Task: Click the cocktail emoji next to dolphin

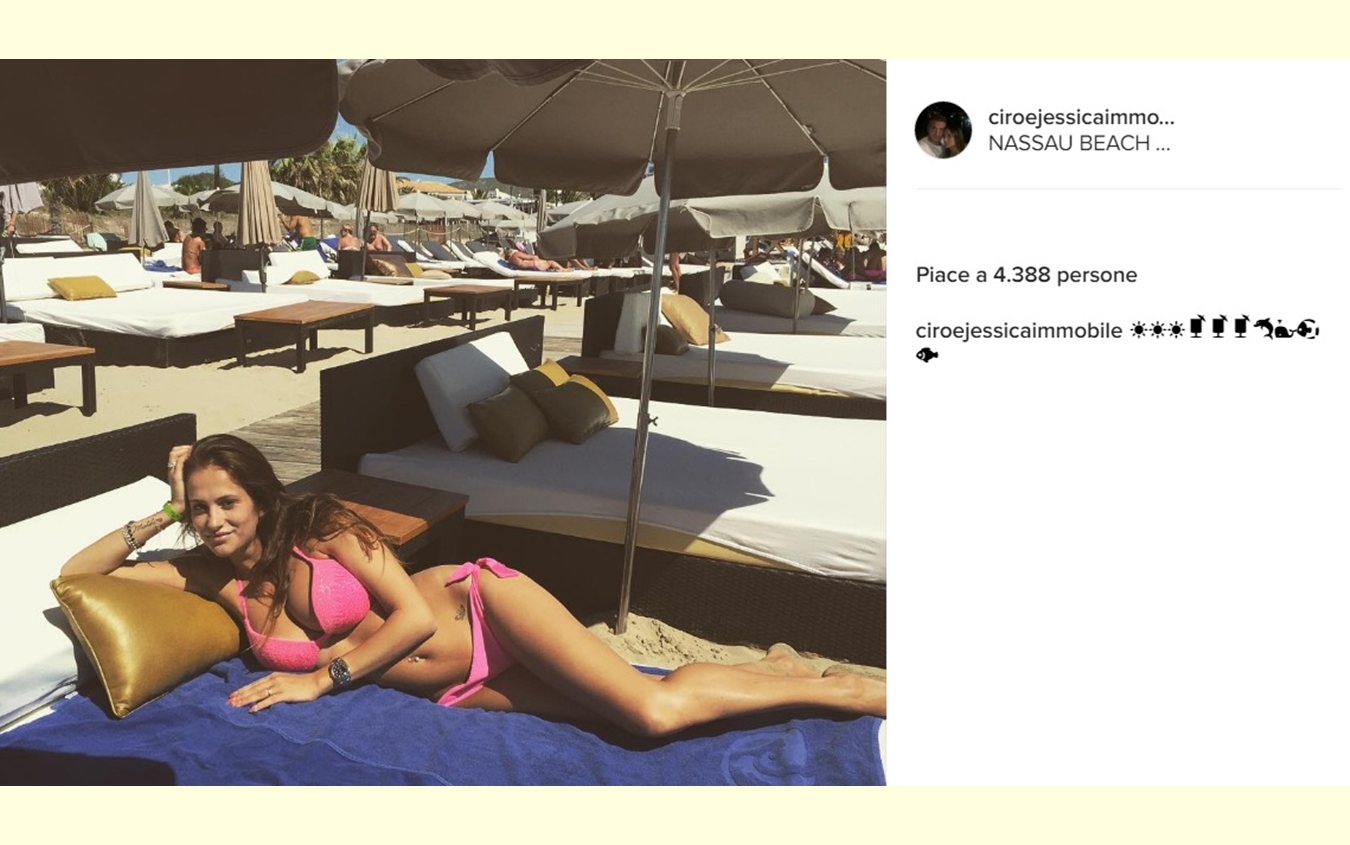Action: pos(1241,326)
